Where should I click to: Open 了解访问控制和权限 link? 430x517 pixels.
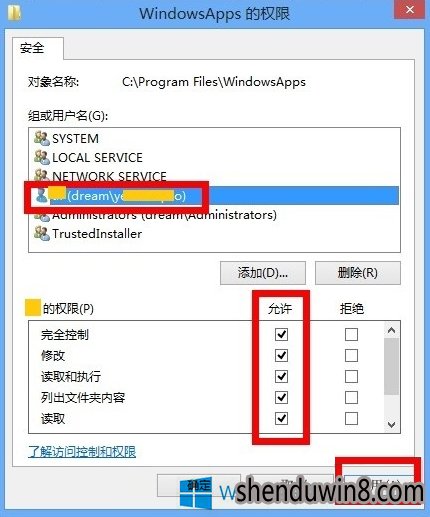82,452
